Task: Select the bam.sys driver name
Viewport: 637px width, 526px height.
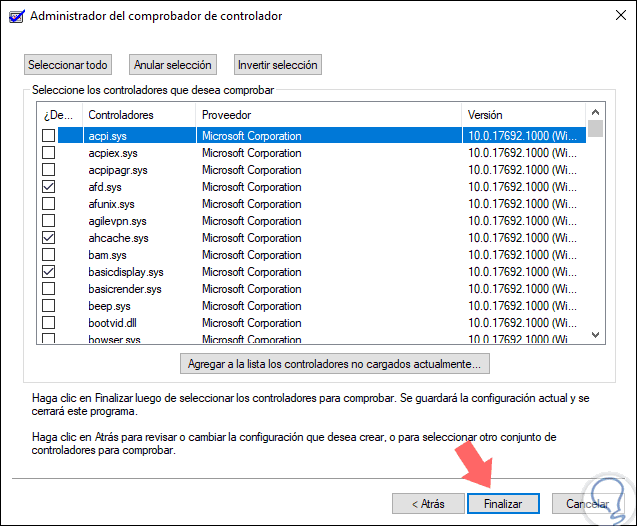Action: tap(107, 255)
